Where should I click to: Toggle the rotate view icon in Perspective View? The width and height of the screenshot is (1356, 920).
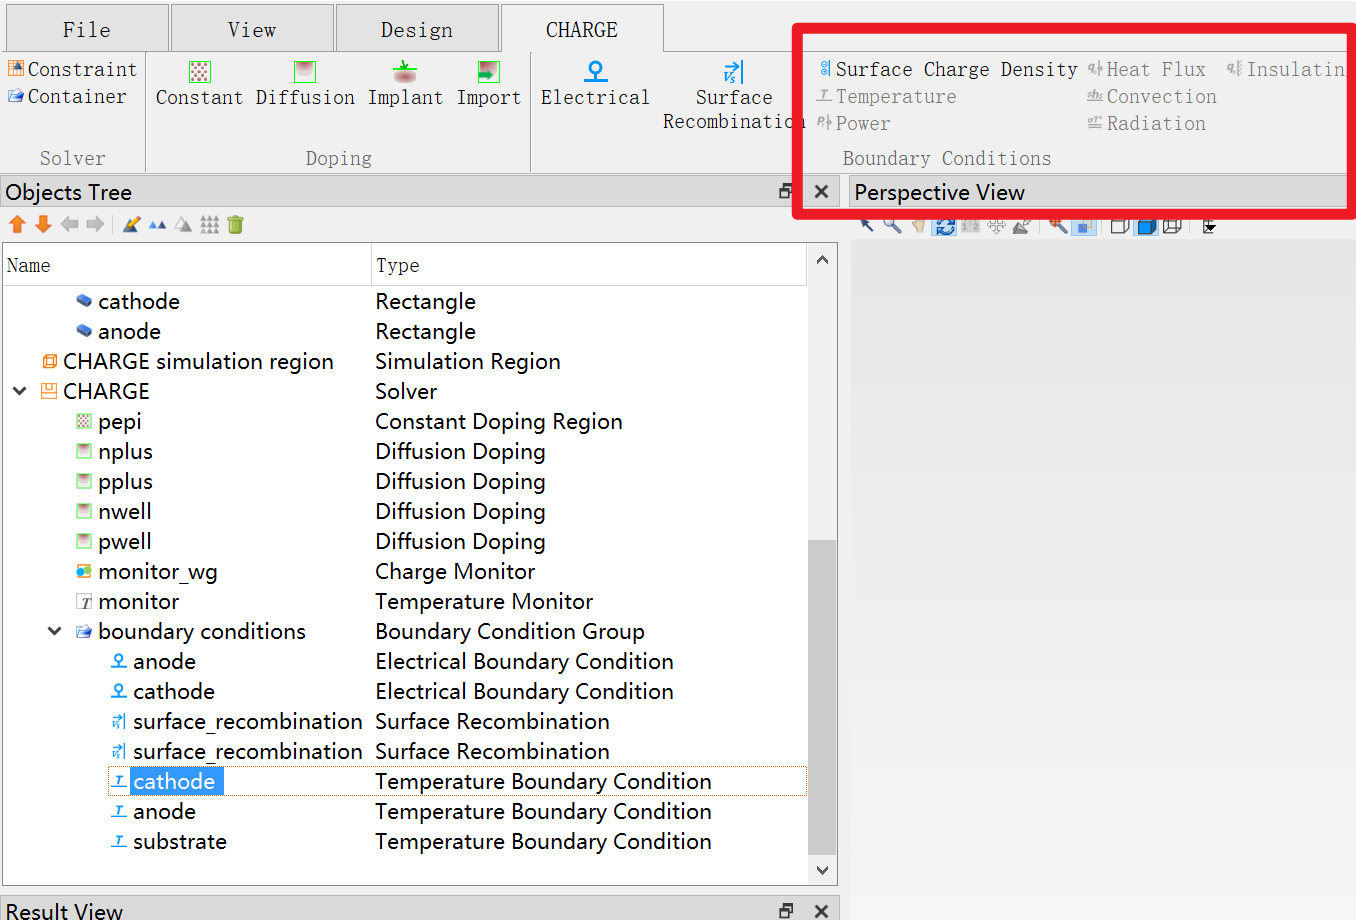[944, 227]
